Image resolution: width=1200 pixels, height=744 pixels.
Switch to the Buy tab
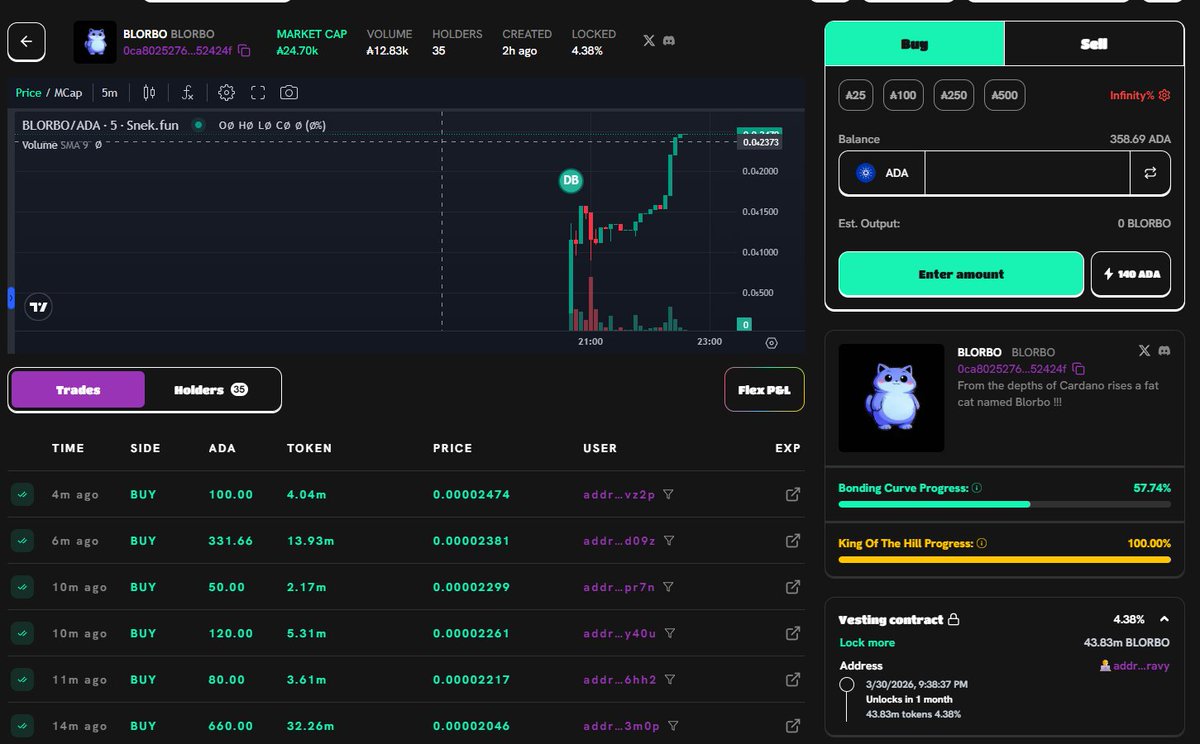[x=914, y=44]
